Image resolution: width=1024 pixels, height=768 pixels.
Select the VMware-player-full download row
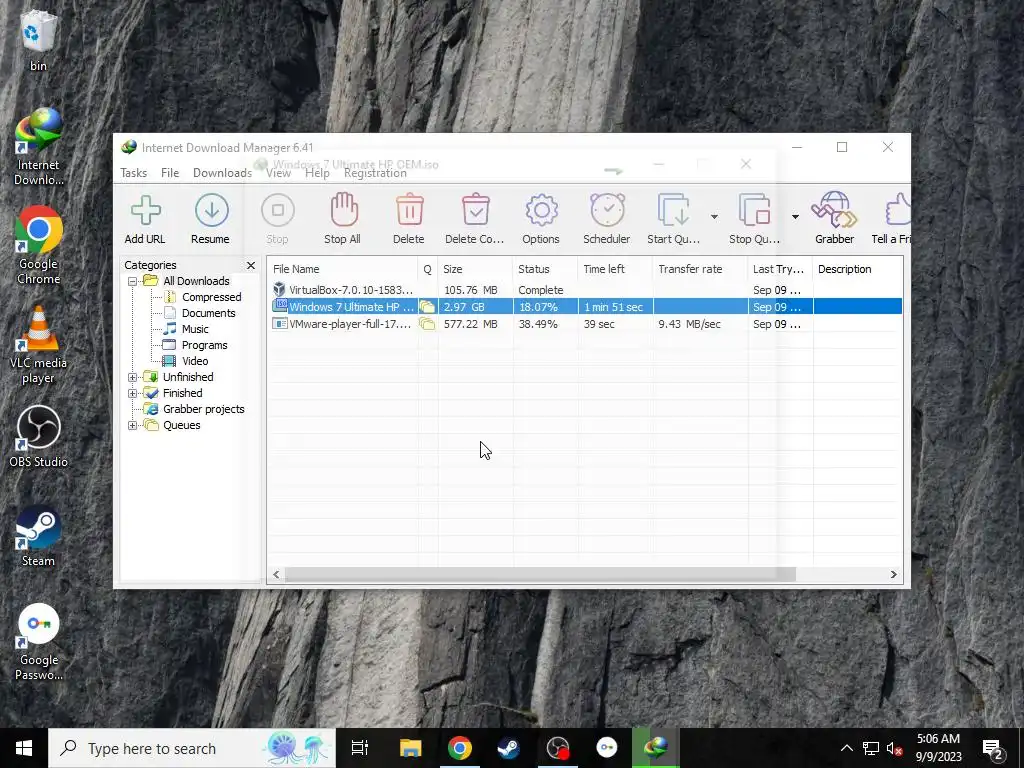click(586, 324)
